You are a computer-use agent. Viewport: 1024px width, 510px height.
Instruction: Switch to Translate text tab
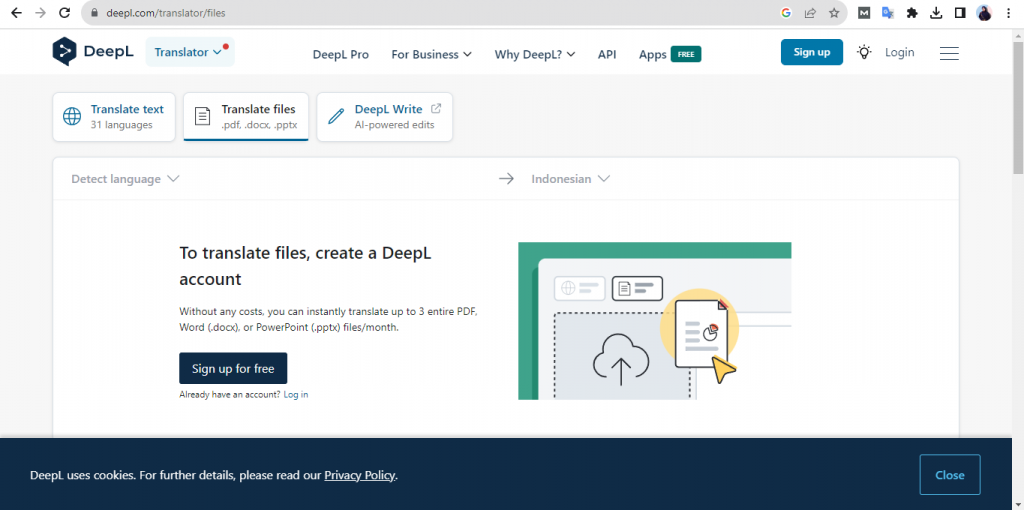click(114, 117)
